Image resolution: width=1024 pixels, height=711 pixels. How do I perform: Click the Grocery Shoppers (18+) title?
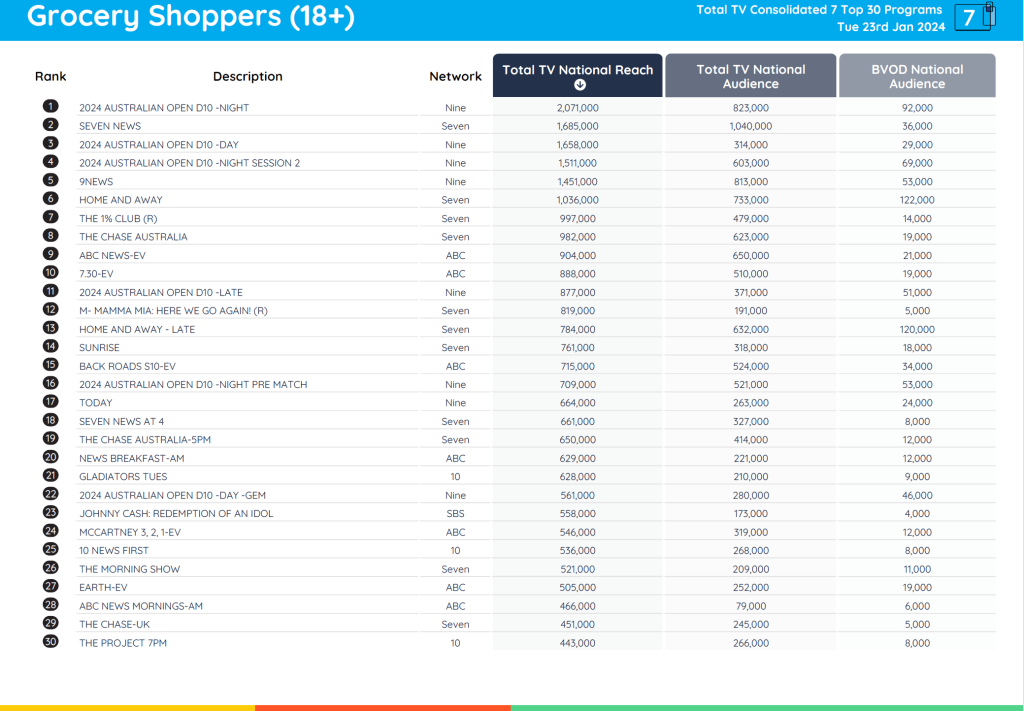[x=191, y=16]
